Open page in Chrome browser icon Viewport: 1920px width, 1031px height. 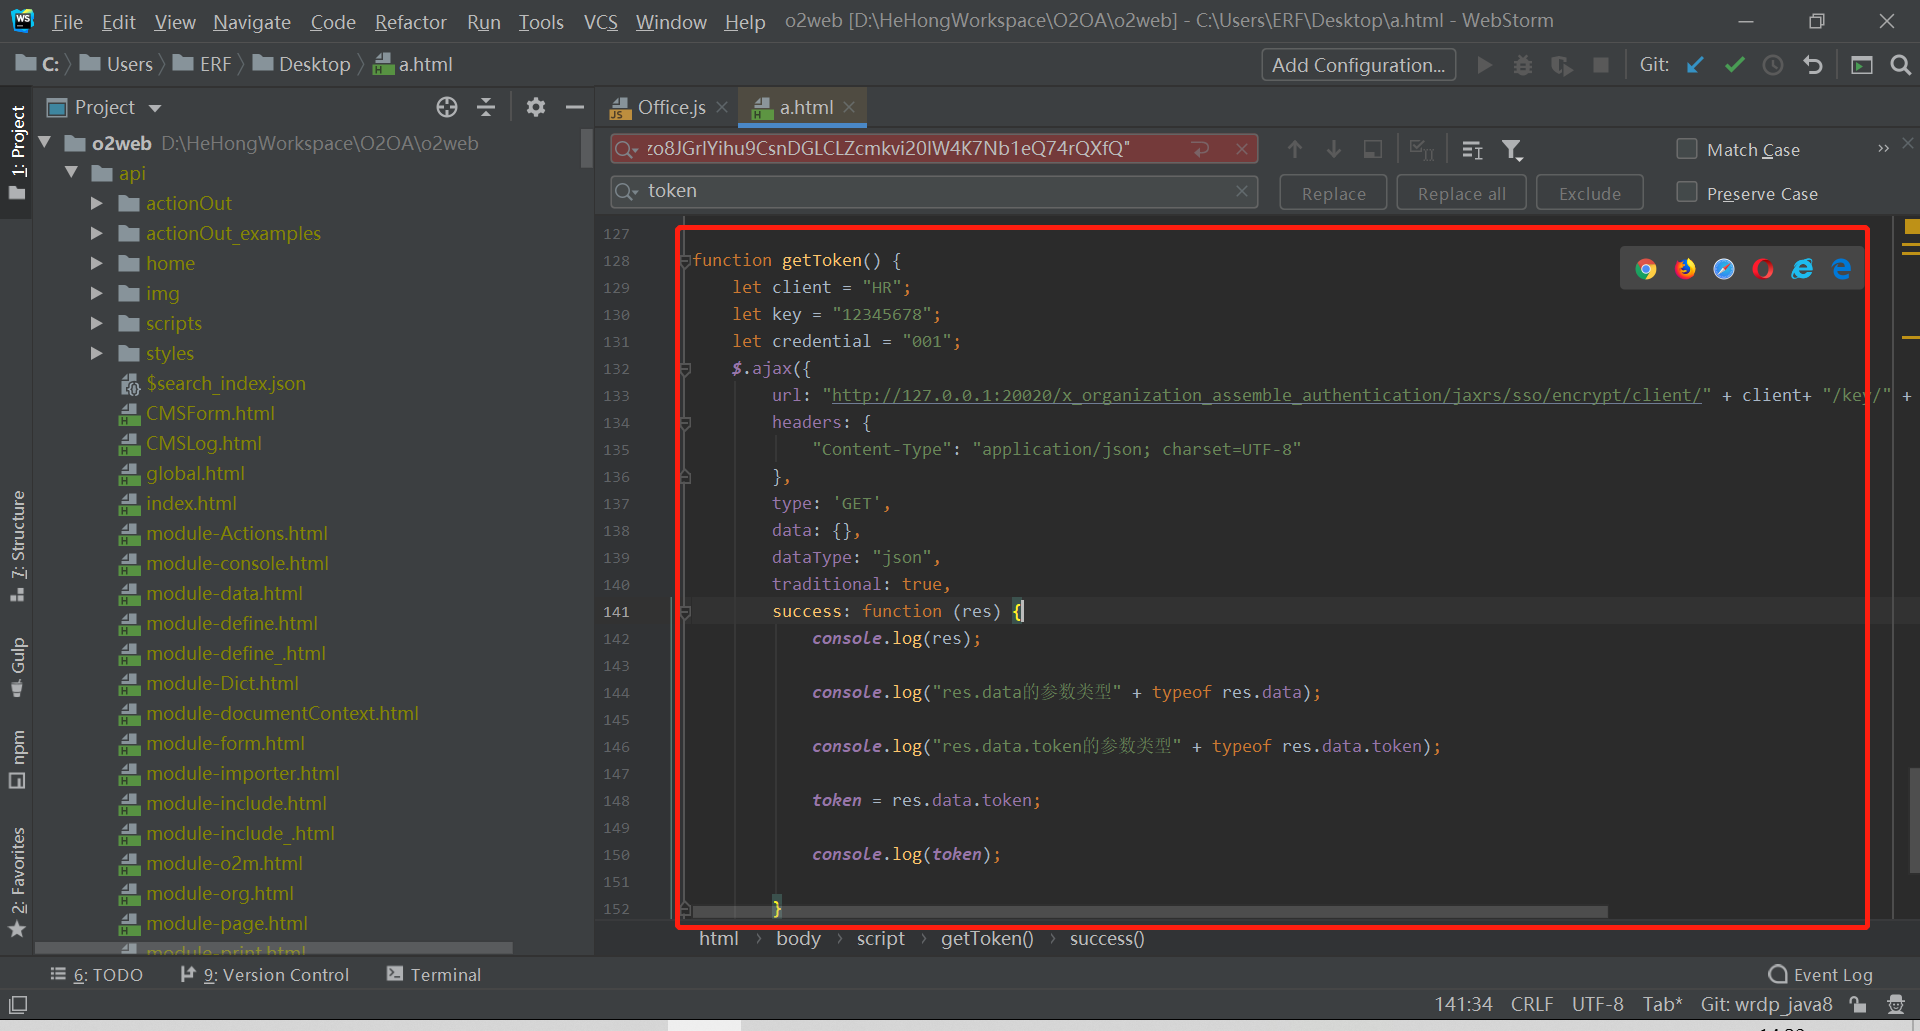(x=1646, y=269)
